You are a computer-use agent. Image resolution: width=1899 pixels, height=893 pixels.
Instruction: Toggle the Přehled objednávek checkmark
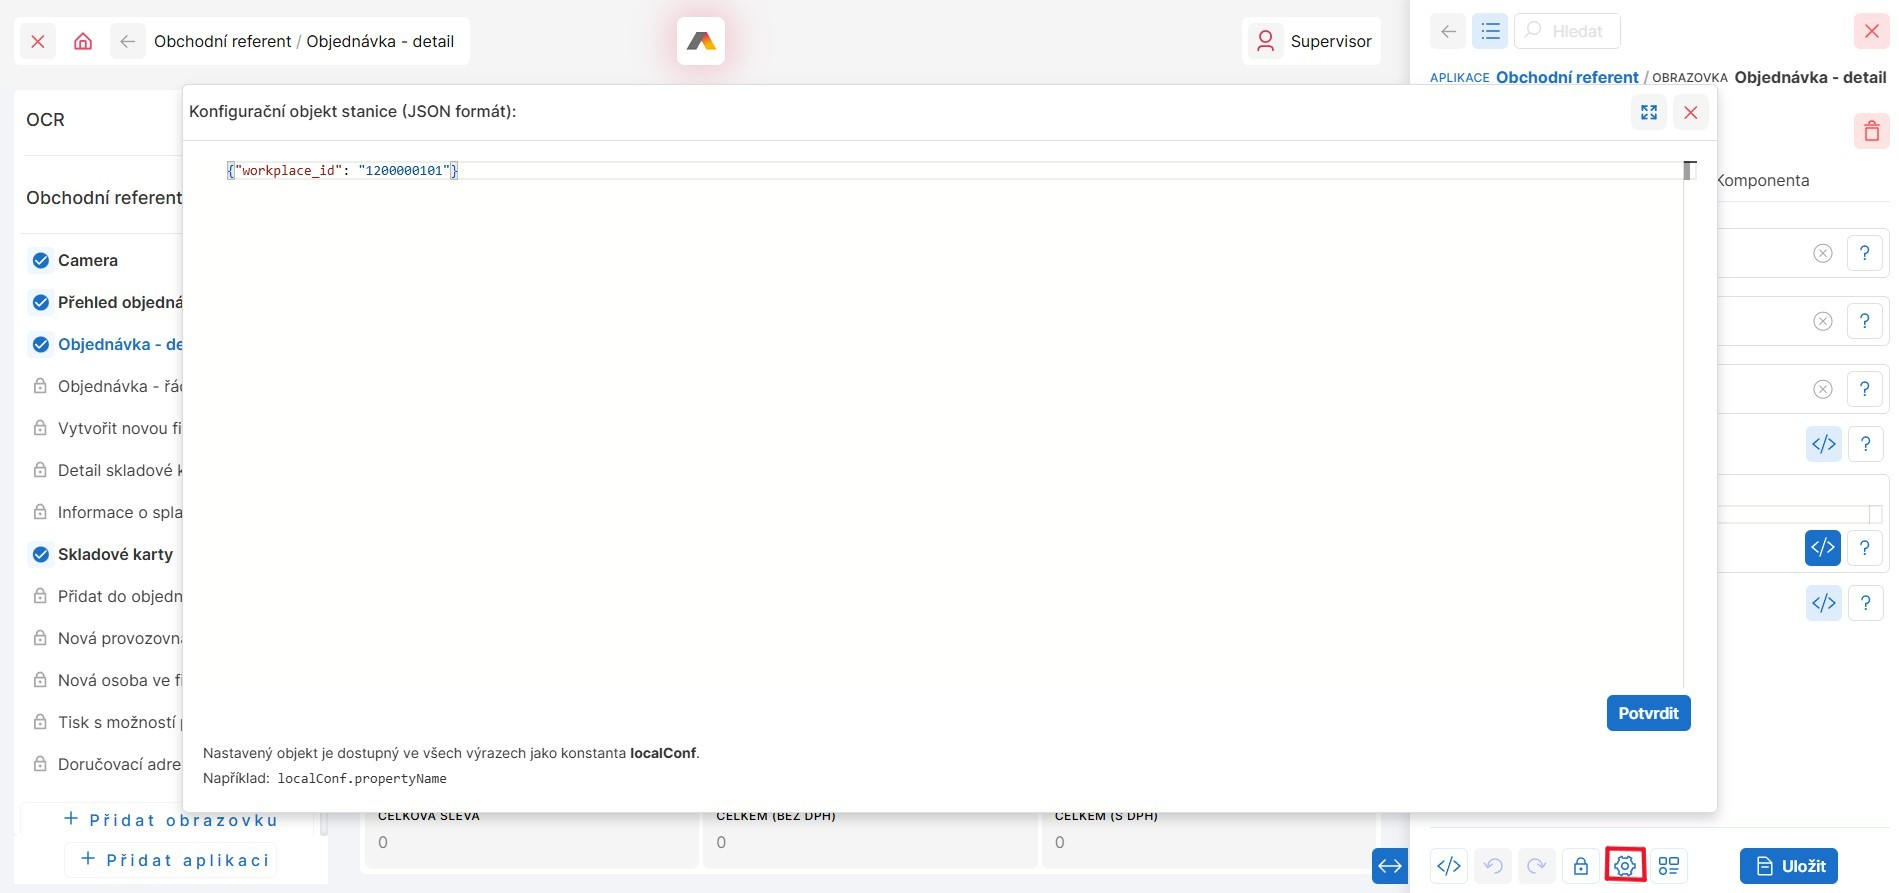[41, 302]
